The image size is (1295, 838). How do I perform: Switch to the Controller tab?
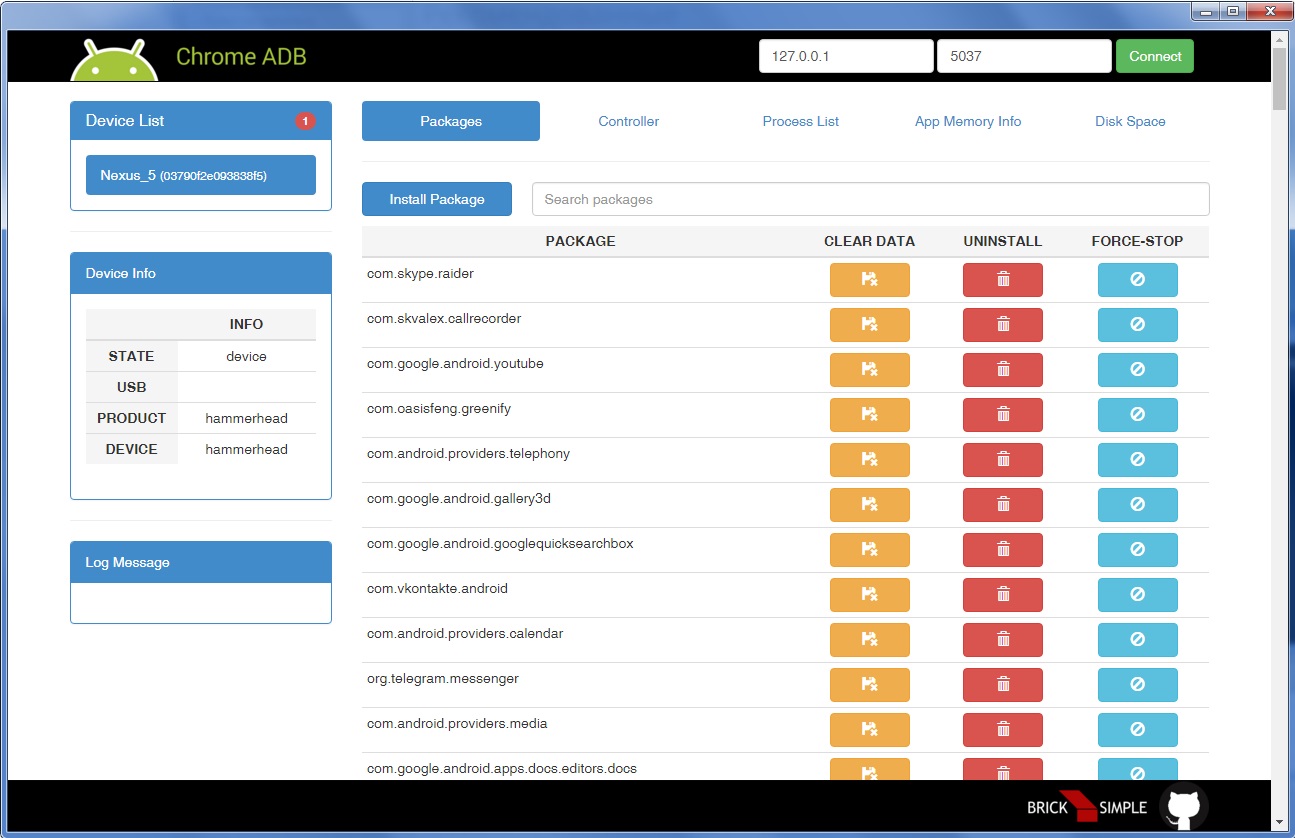point(628,121)
